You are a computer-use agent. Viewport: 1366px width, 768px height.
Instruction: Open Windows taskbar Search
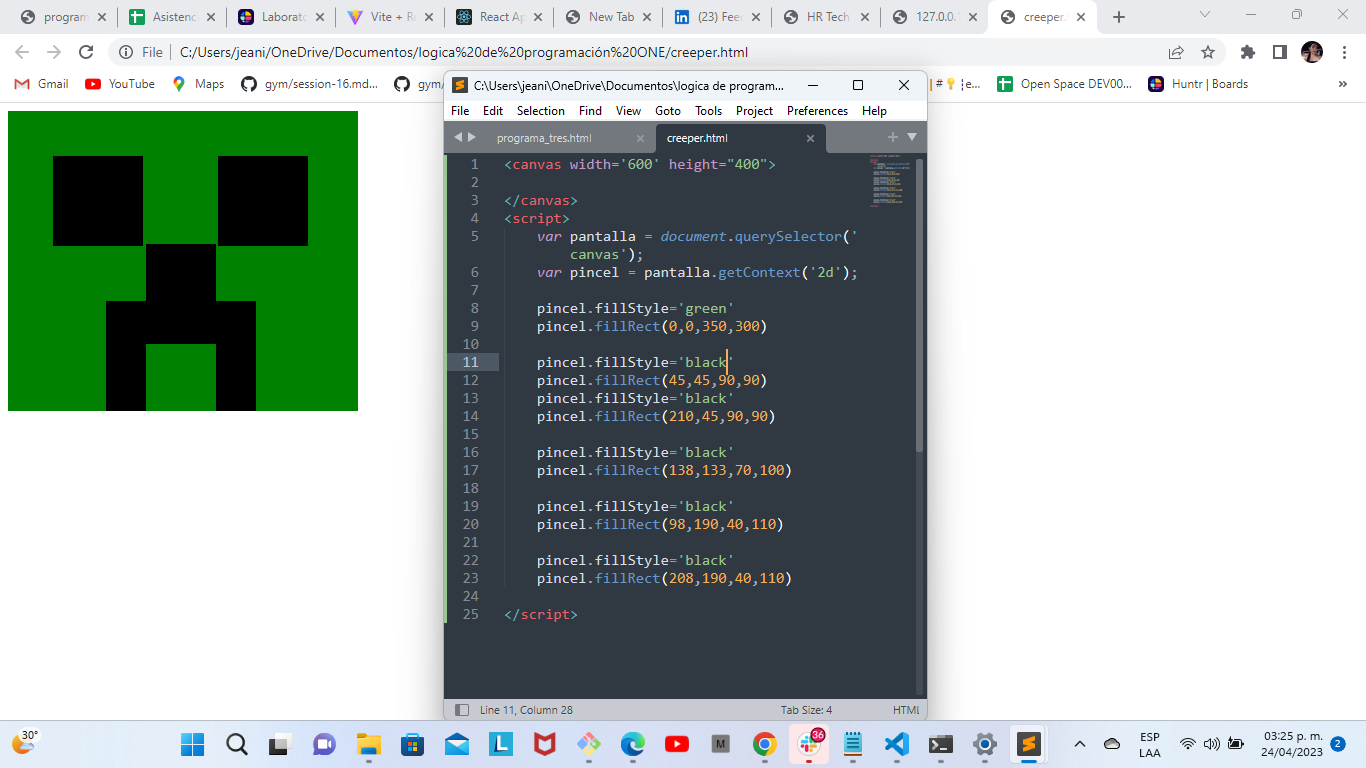pos(236,744)
